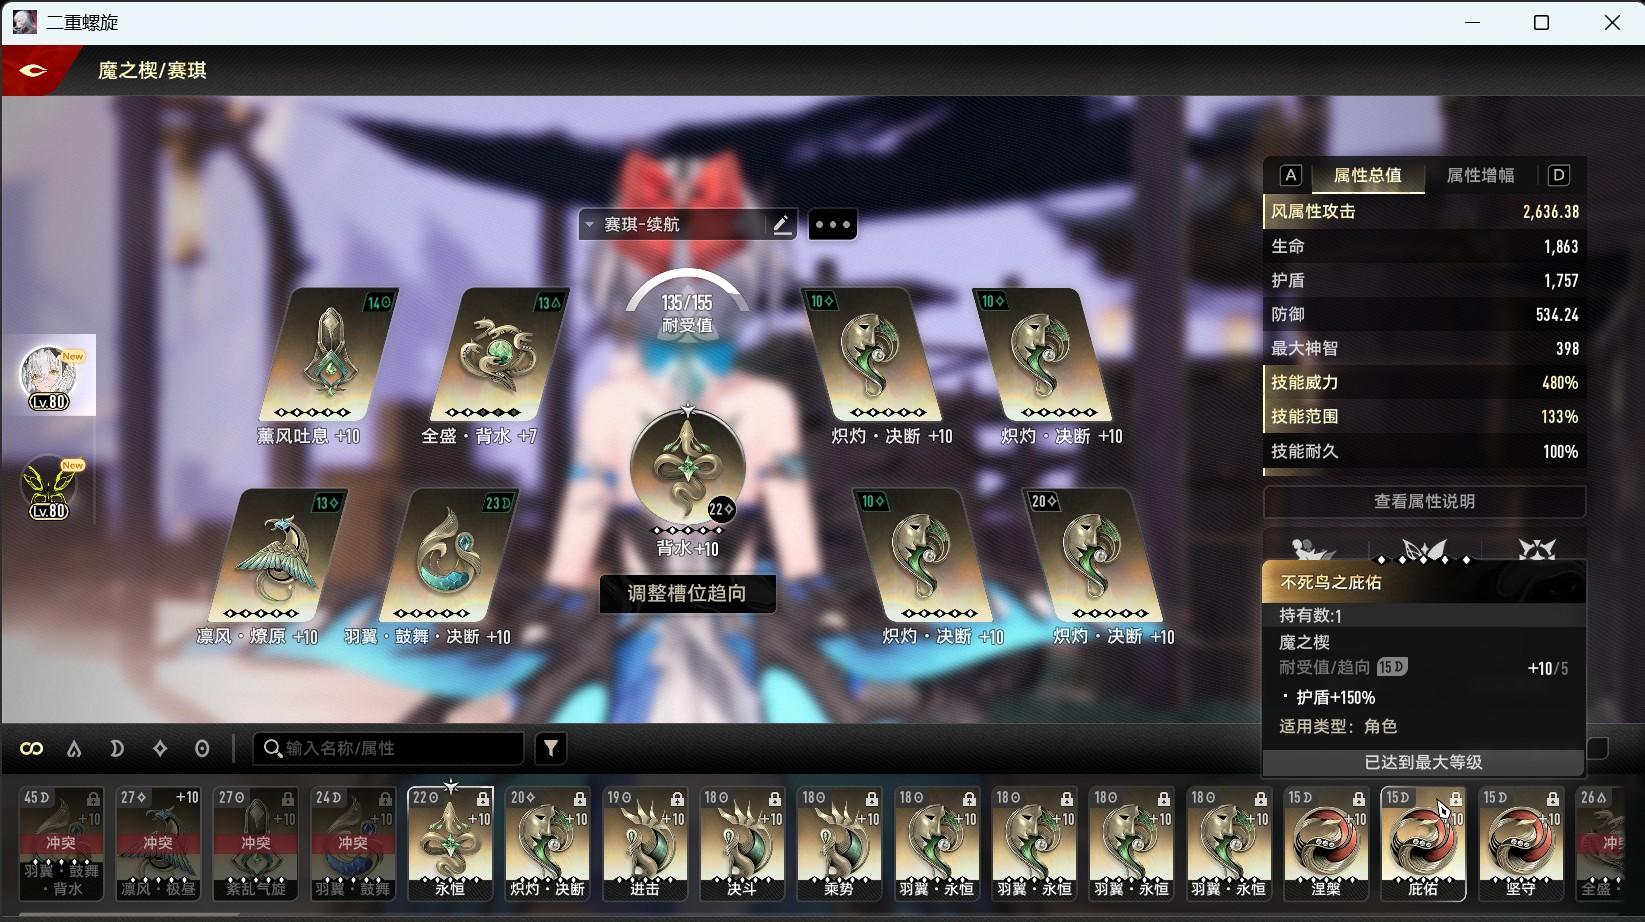The height and width of the screenshot is (922, 1645).
Task: Click the 查看属性说明 button
Action: (x=1424, y=502)
